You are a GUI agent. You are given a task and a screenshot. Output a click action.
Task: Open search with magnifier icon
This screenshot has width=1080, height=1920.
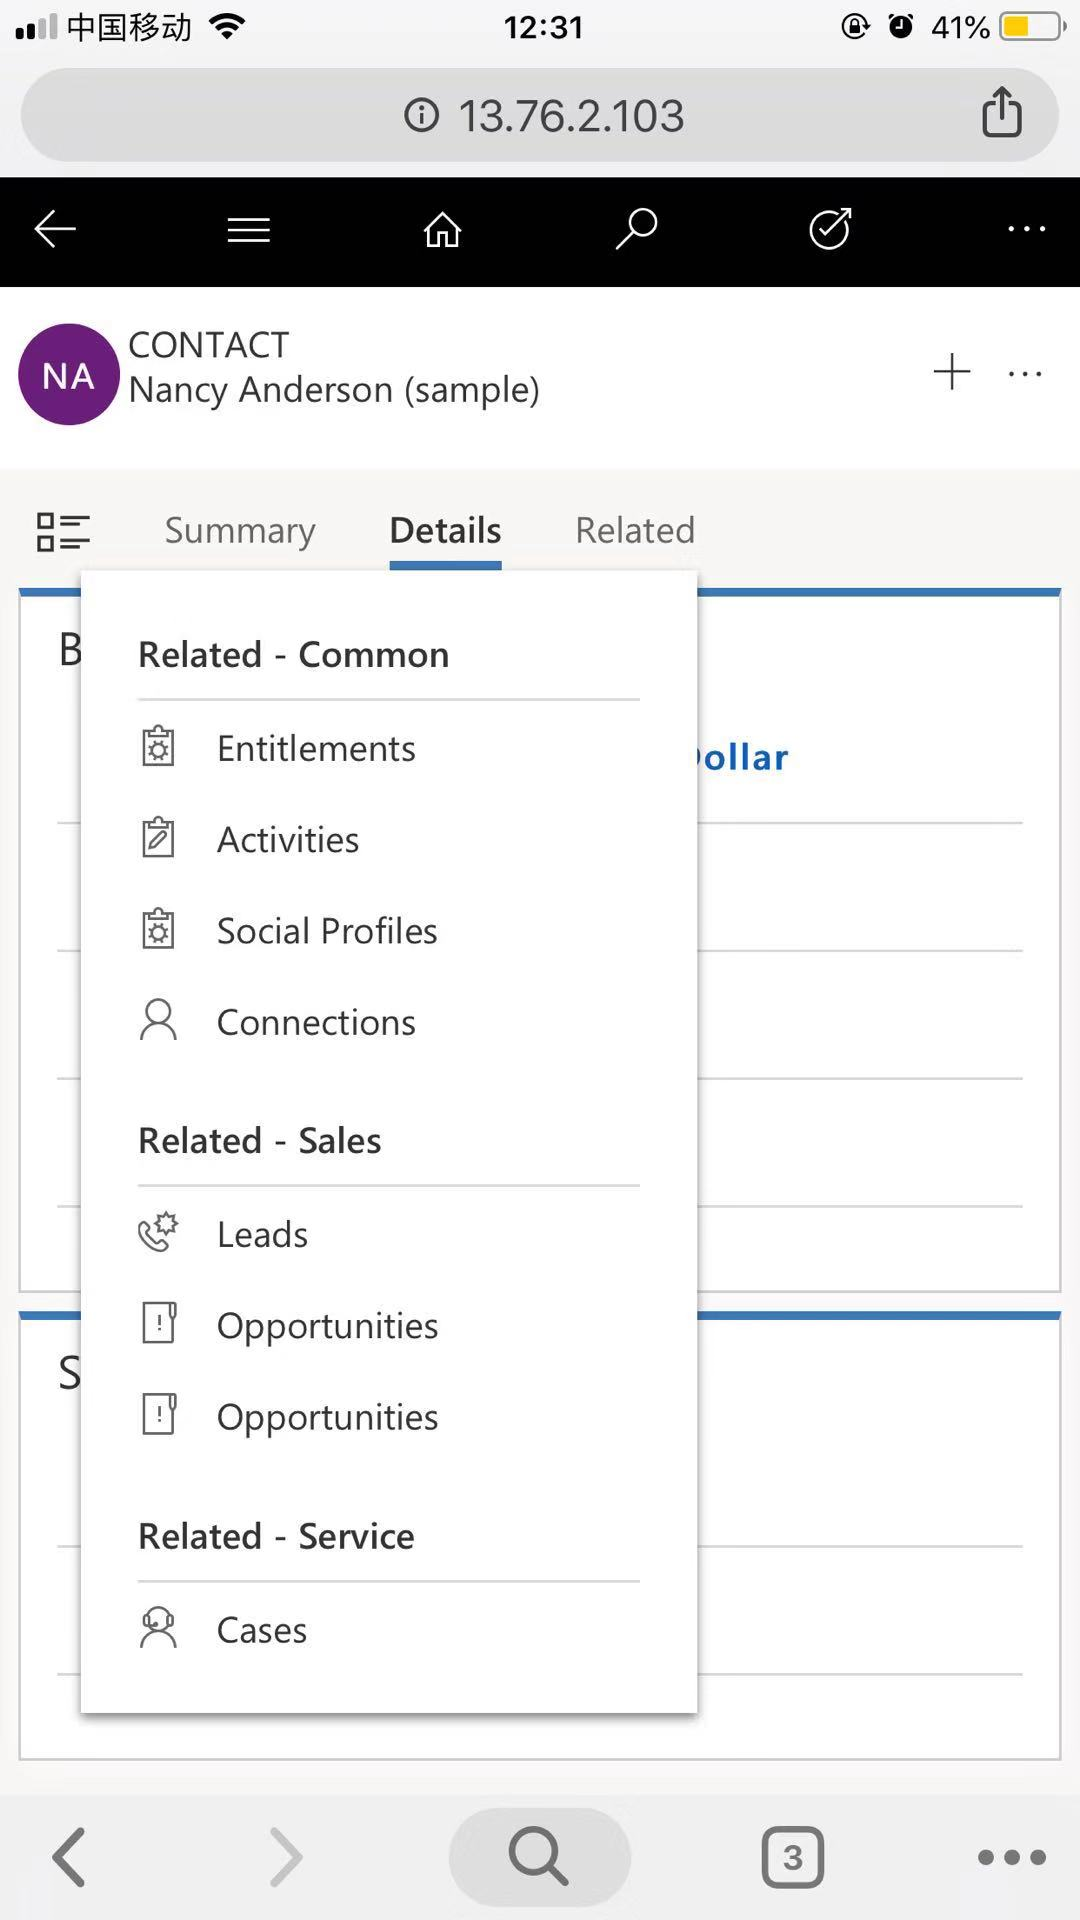[636, 229]
